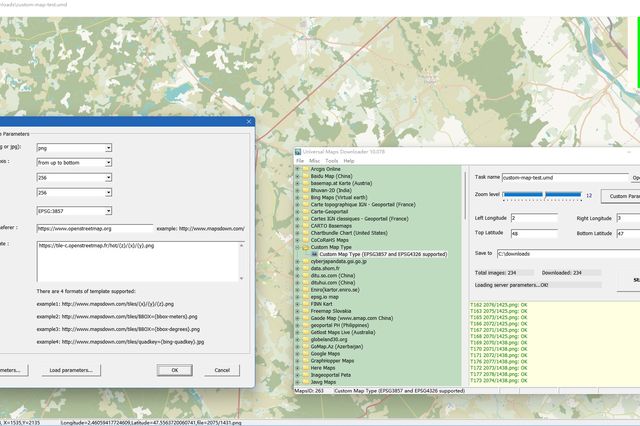The width and height of the screenshot is (640, 426).
Task: Click the Save to path field
Action: (569, 254)
